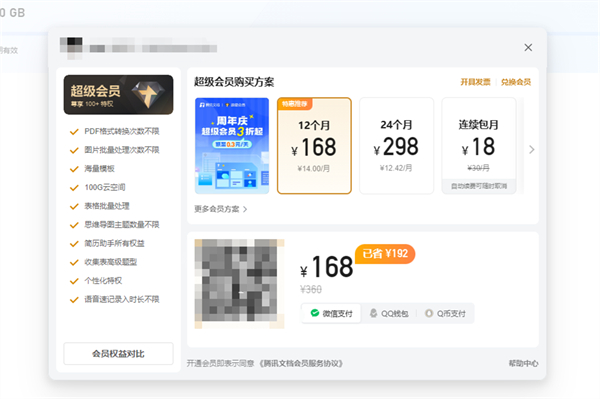
Task: Open 兑换会员 redeem link
Action: 516,82
